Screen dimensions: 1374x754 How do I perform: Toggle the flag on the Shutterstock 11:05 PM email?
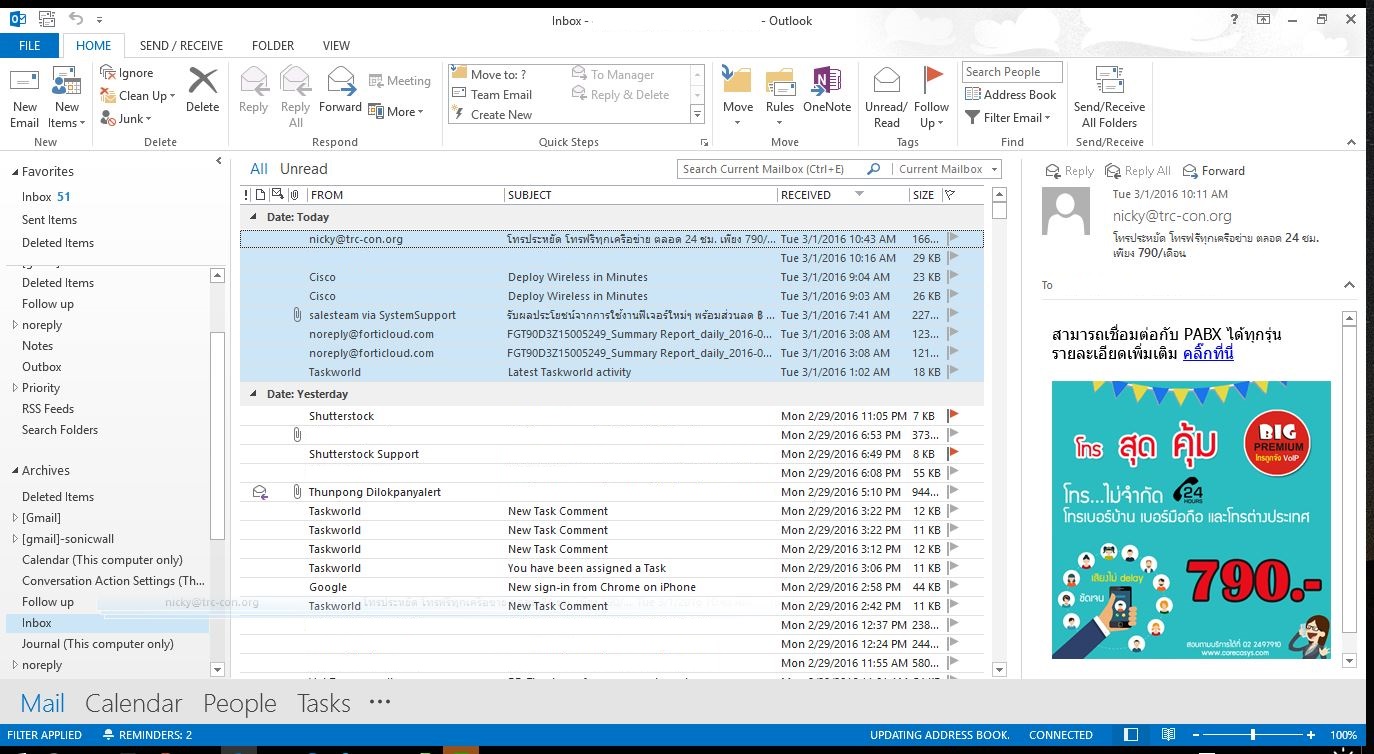(953, 415)
